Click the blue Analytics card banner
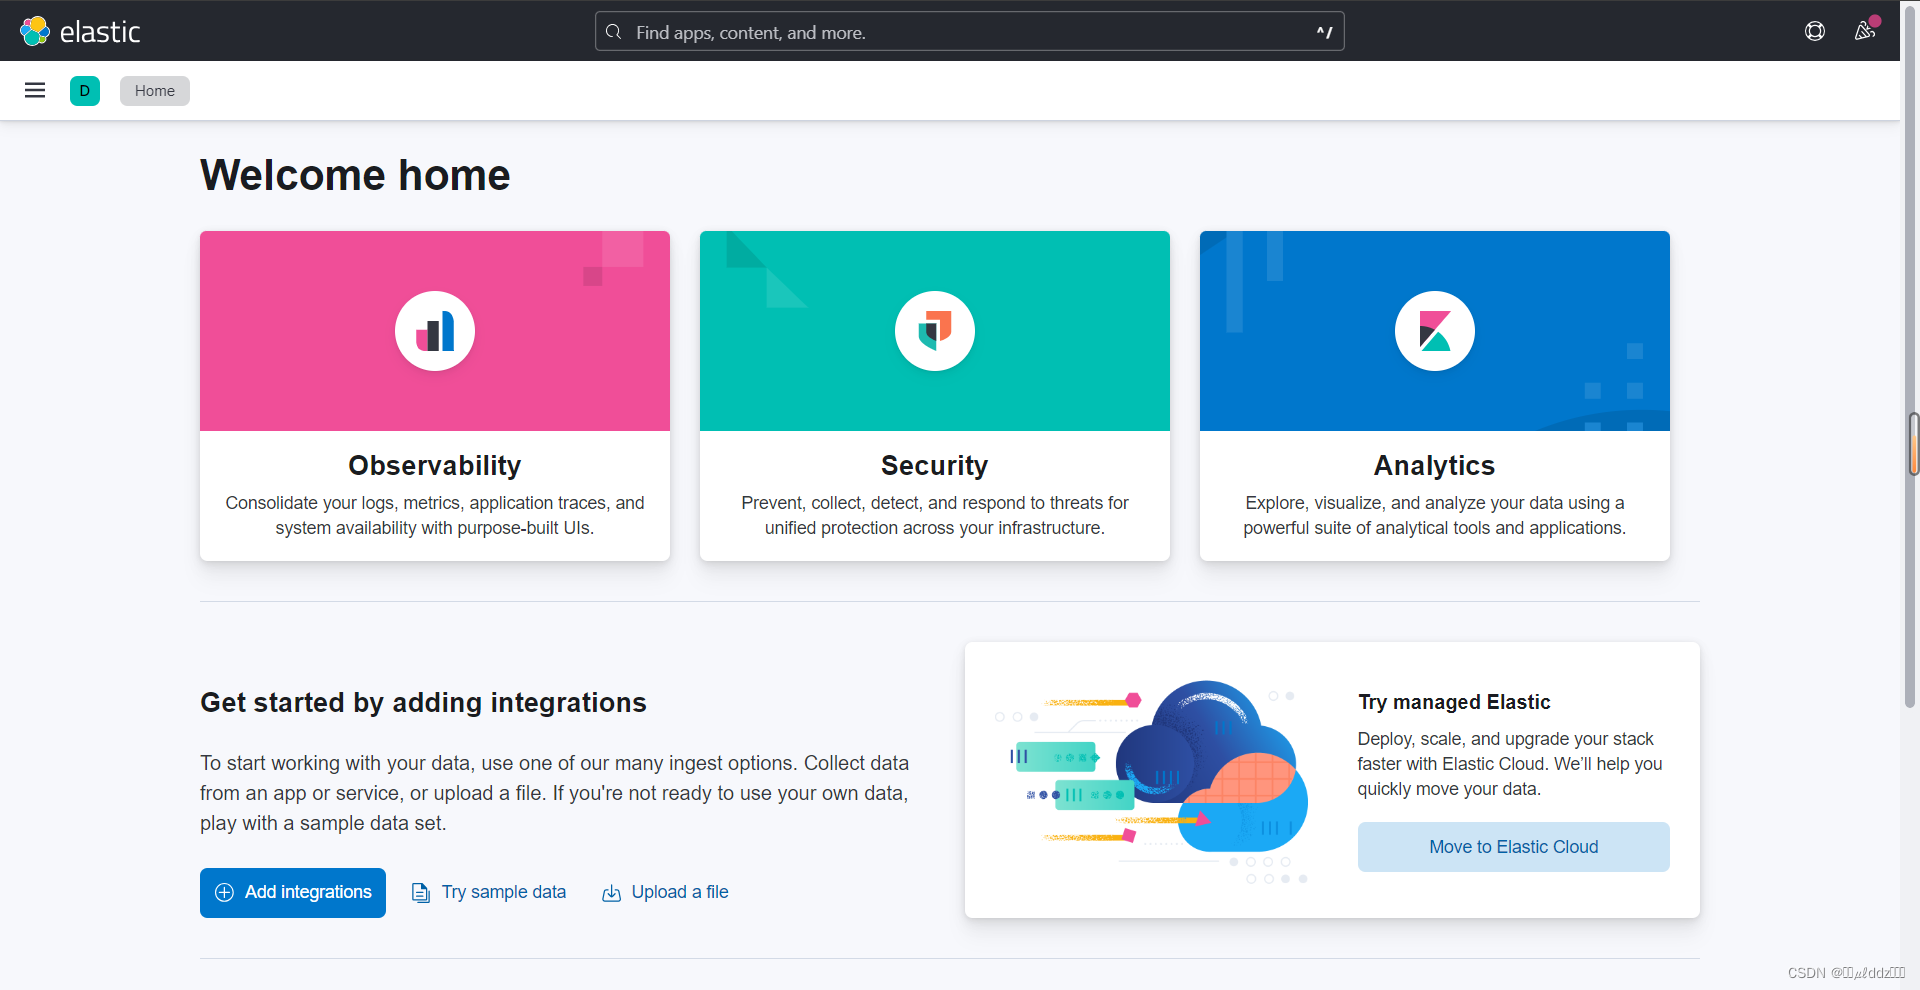Image resolution: width=1920 pixels, height=990 pixels. (x=1435, y=331)
